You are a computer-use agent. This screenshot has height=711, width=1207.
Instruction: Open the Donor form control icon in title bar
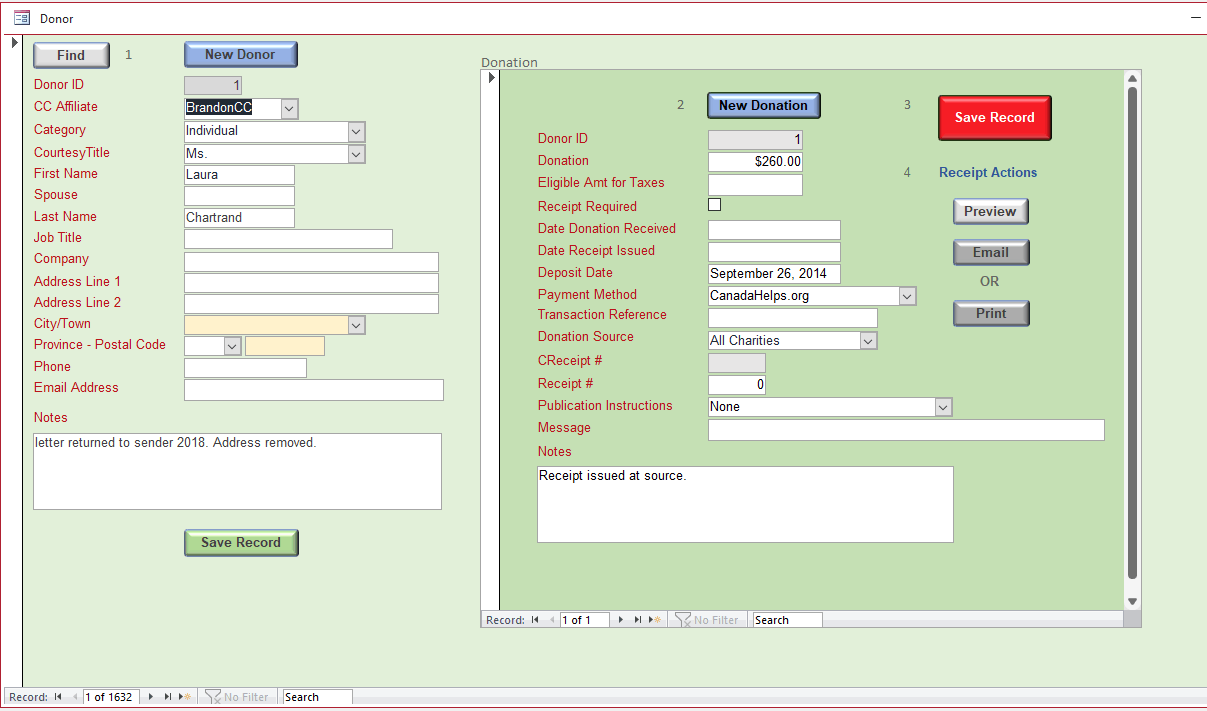point(21,18)
